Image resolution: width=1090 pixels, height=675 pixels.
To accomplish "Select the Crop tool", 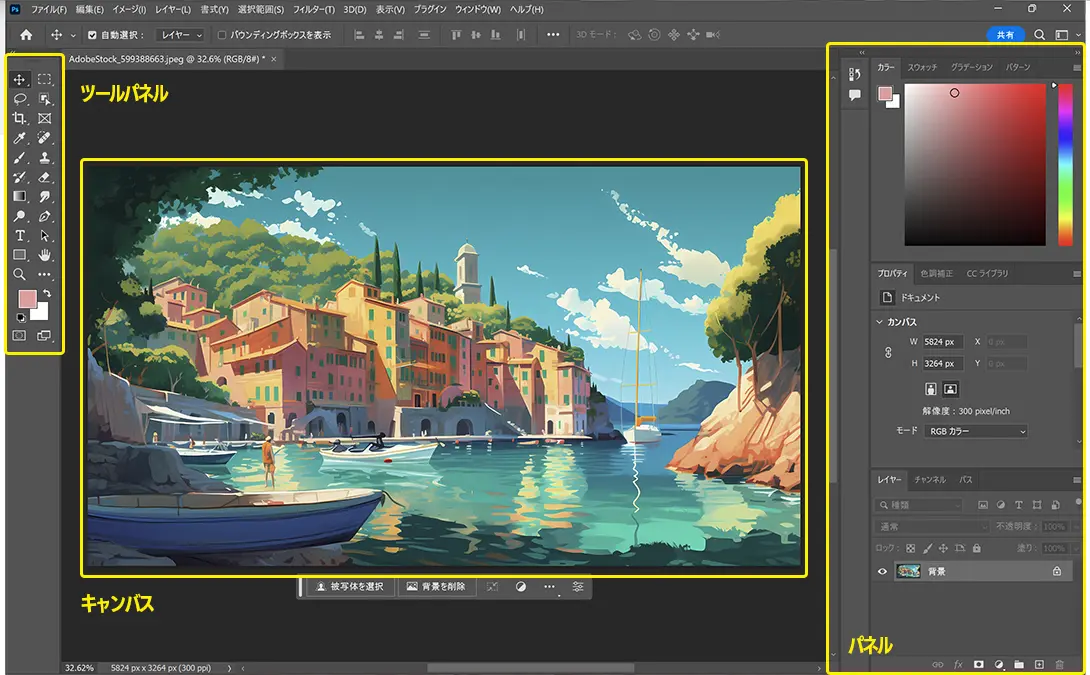I will pos(19,119).
